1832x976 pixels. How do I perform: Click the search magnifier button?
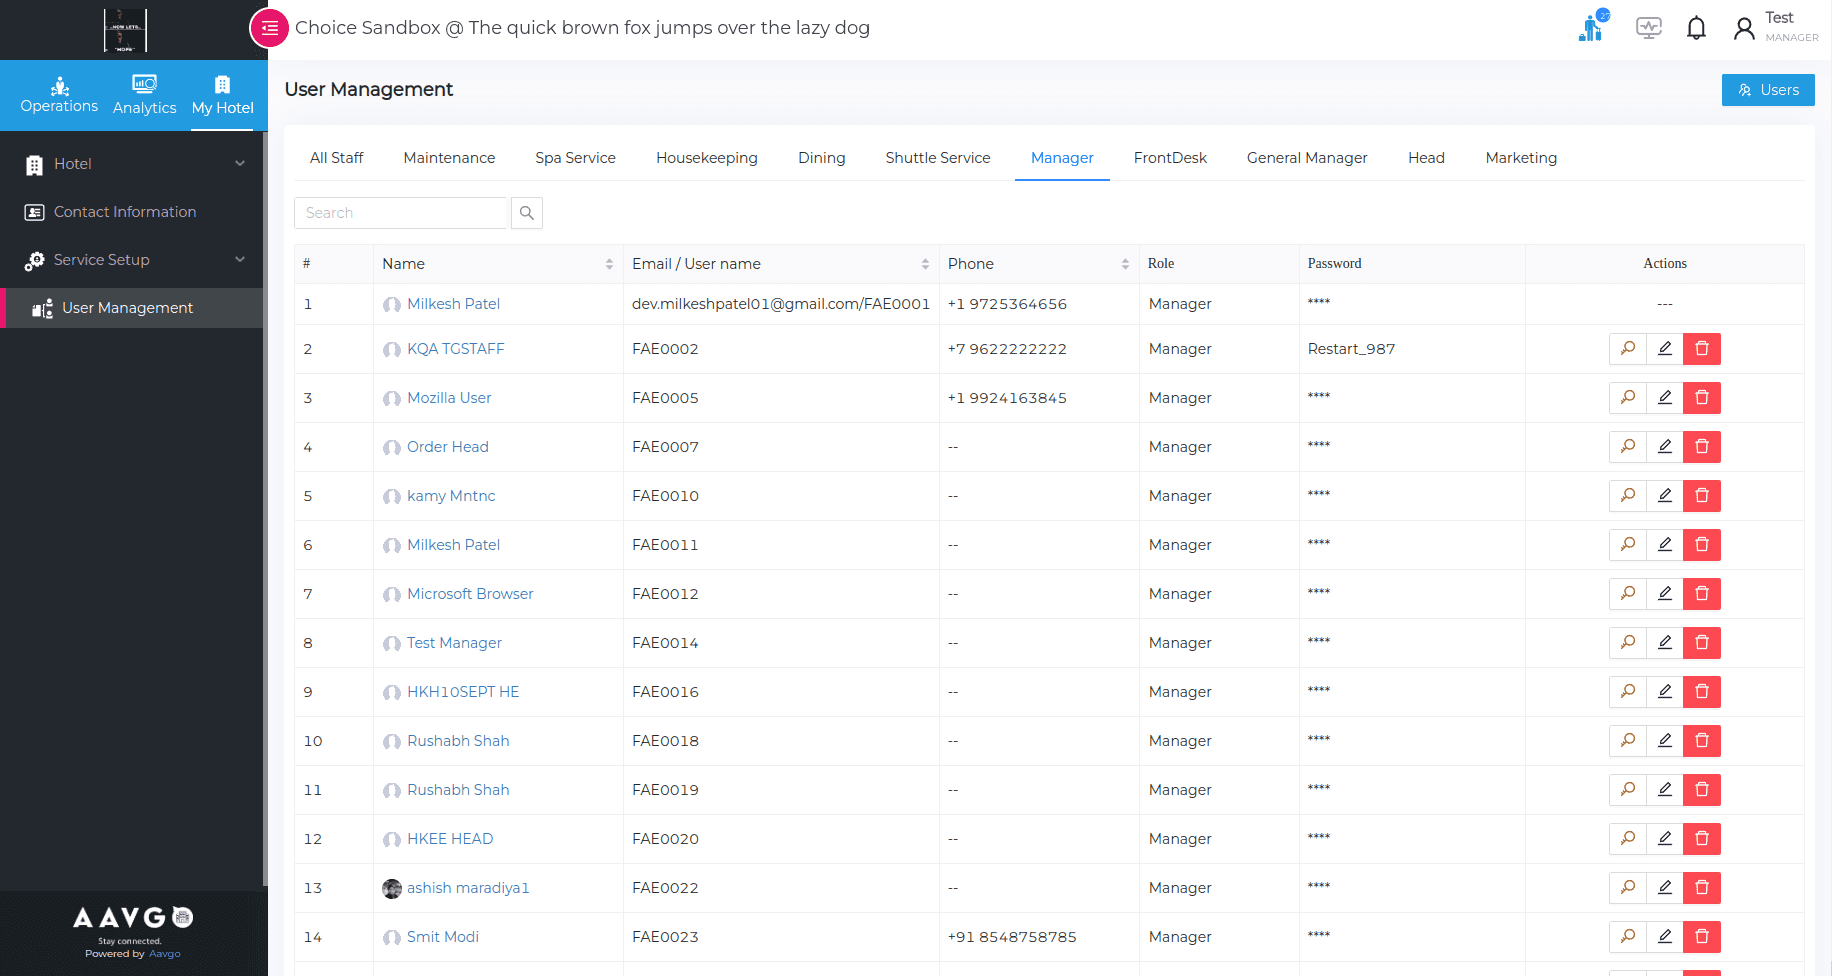(x=527, y=213)
